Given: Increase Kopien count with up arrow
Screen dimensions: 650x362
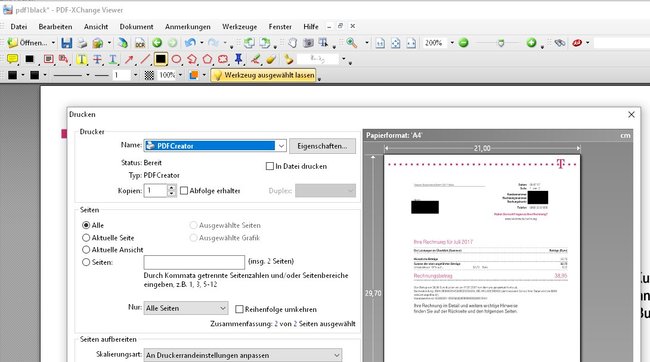Looking at the screenshot, I should (172, 188).
